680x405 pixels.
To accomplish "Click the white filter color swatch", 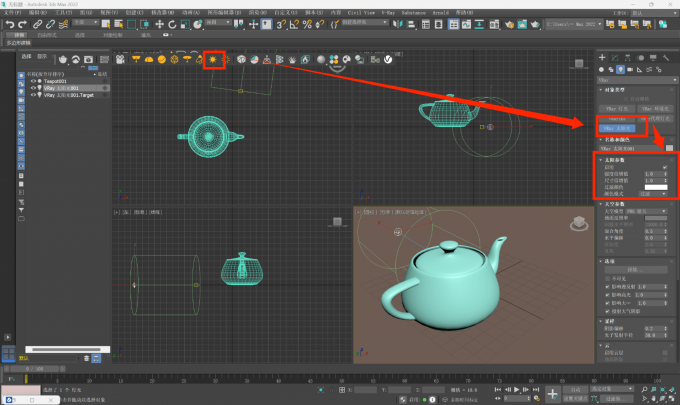I will 656,187.
